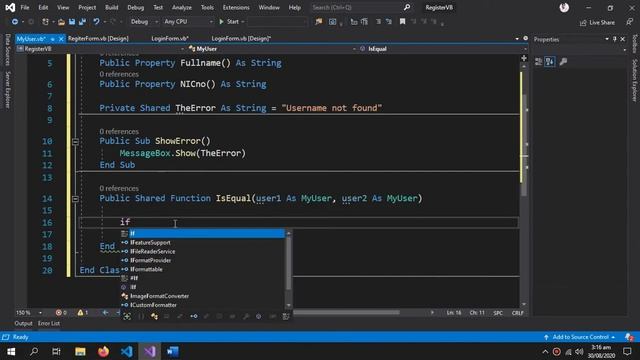
Task: Toggle the target-type expand filter in IntelliSense
Action: [127, 316]
